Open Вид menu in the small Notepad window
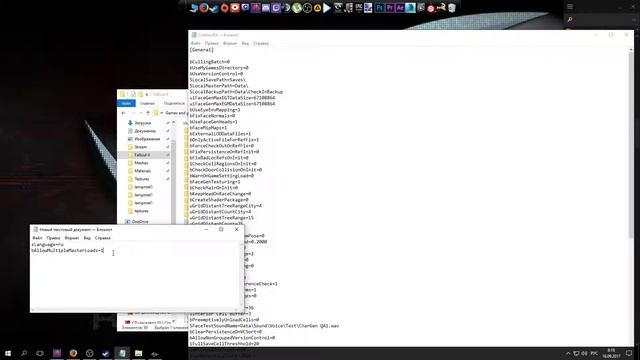Image resolution: width=640 pixels, height=360 pixels. click(87, 238)
